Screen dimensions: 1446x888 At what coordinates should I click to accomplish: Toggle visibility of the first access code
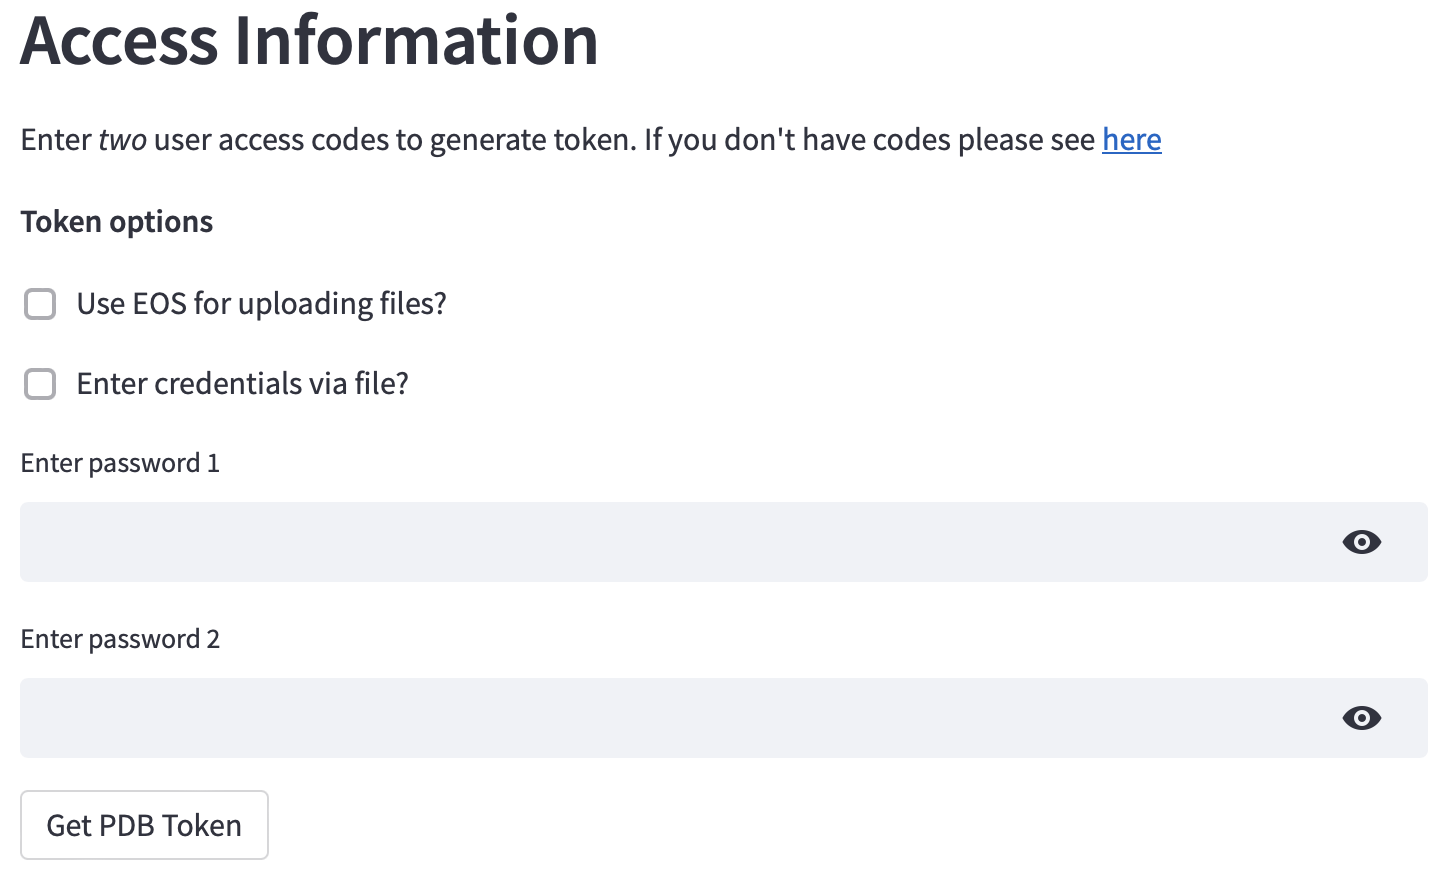coord(1362,542)
